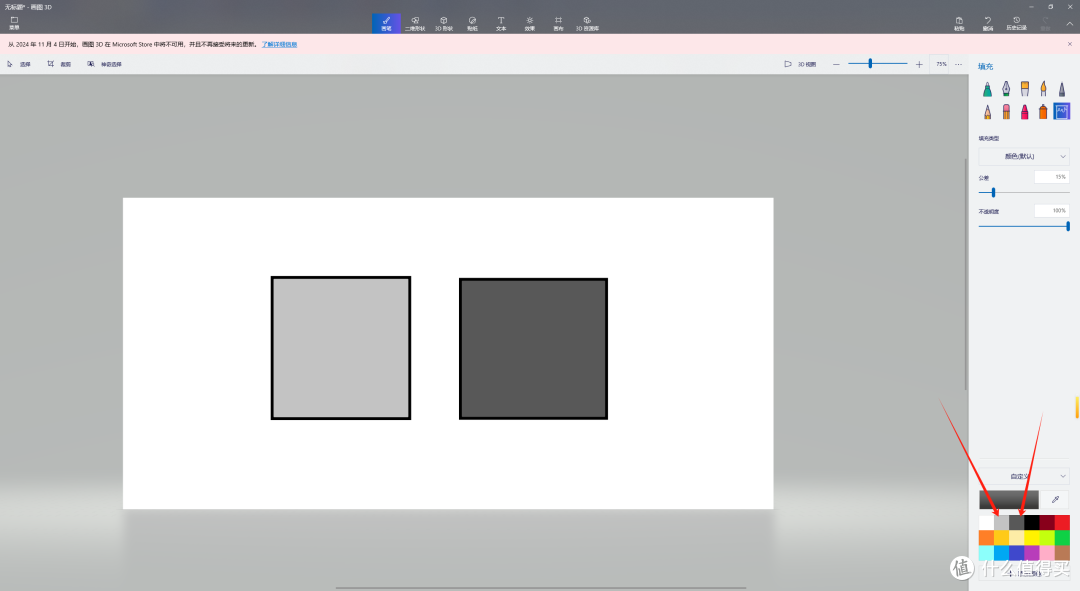Pick the purple color swatch
This screenshot has height=591, width=1080.
click(x=1032, y=552)
